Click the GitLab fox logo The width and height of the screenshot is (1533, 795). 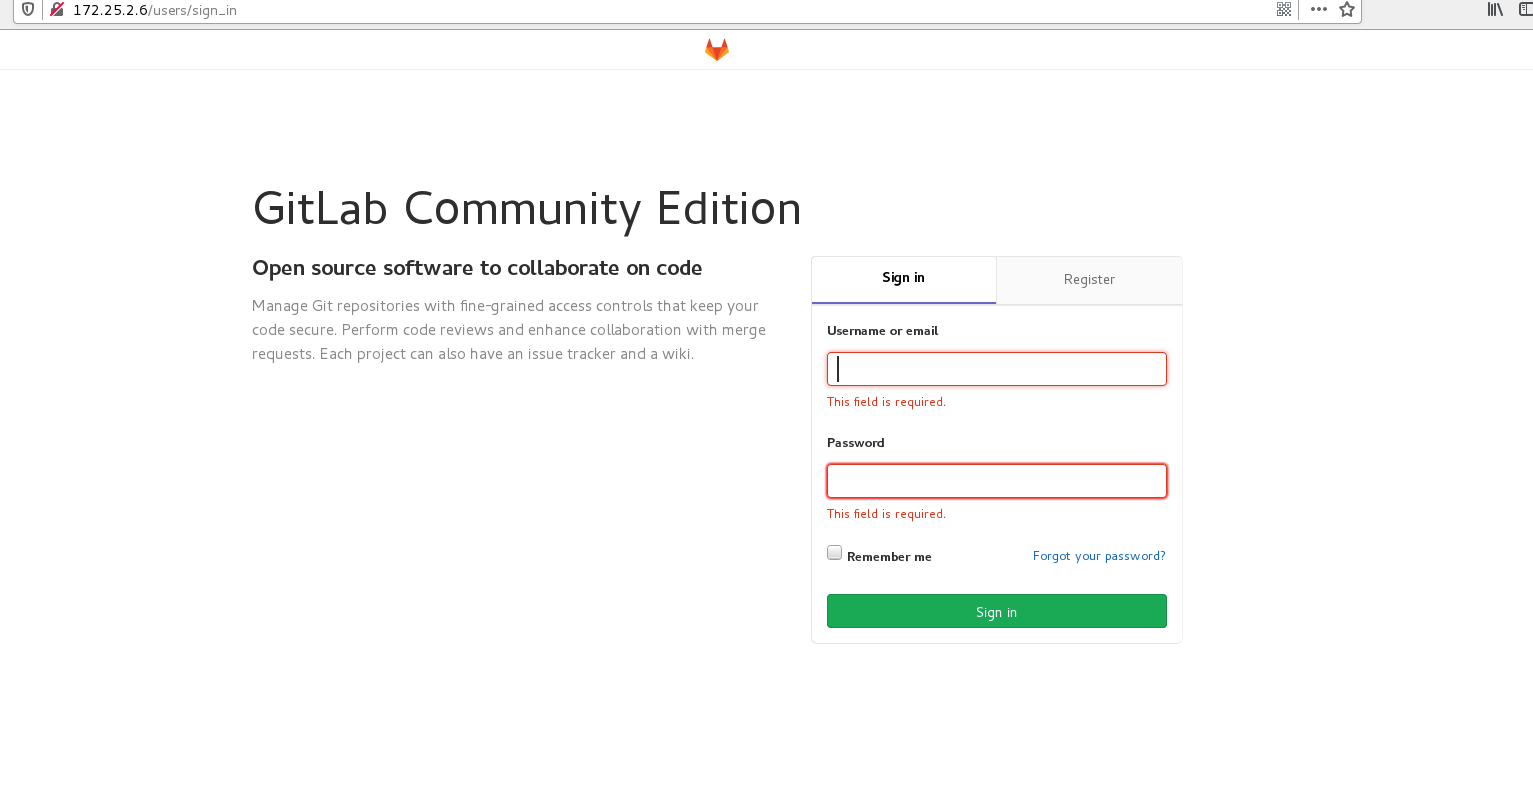point(717,50)
